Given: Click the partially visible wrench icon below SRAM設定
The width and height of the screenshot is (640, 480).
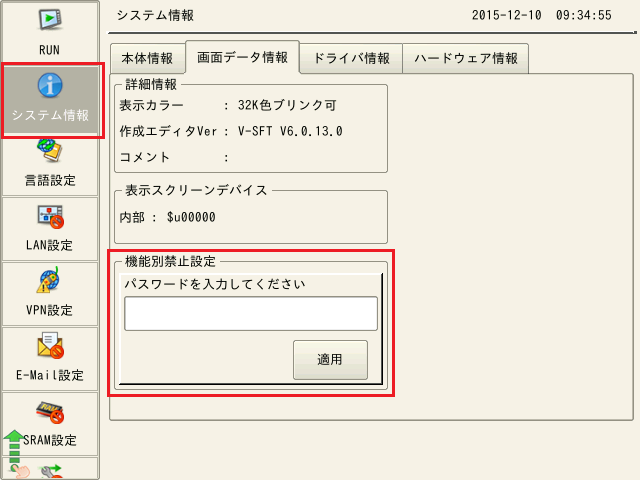Looking at the screenshot, I should 50,468.
